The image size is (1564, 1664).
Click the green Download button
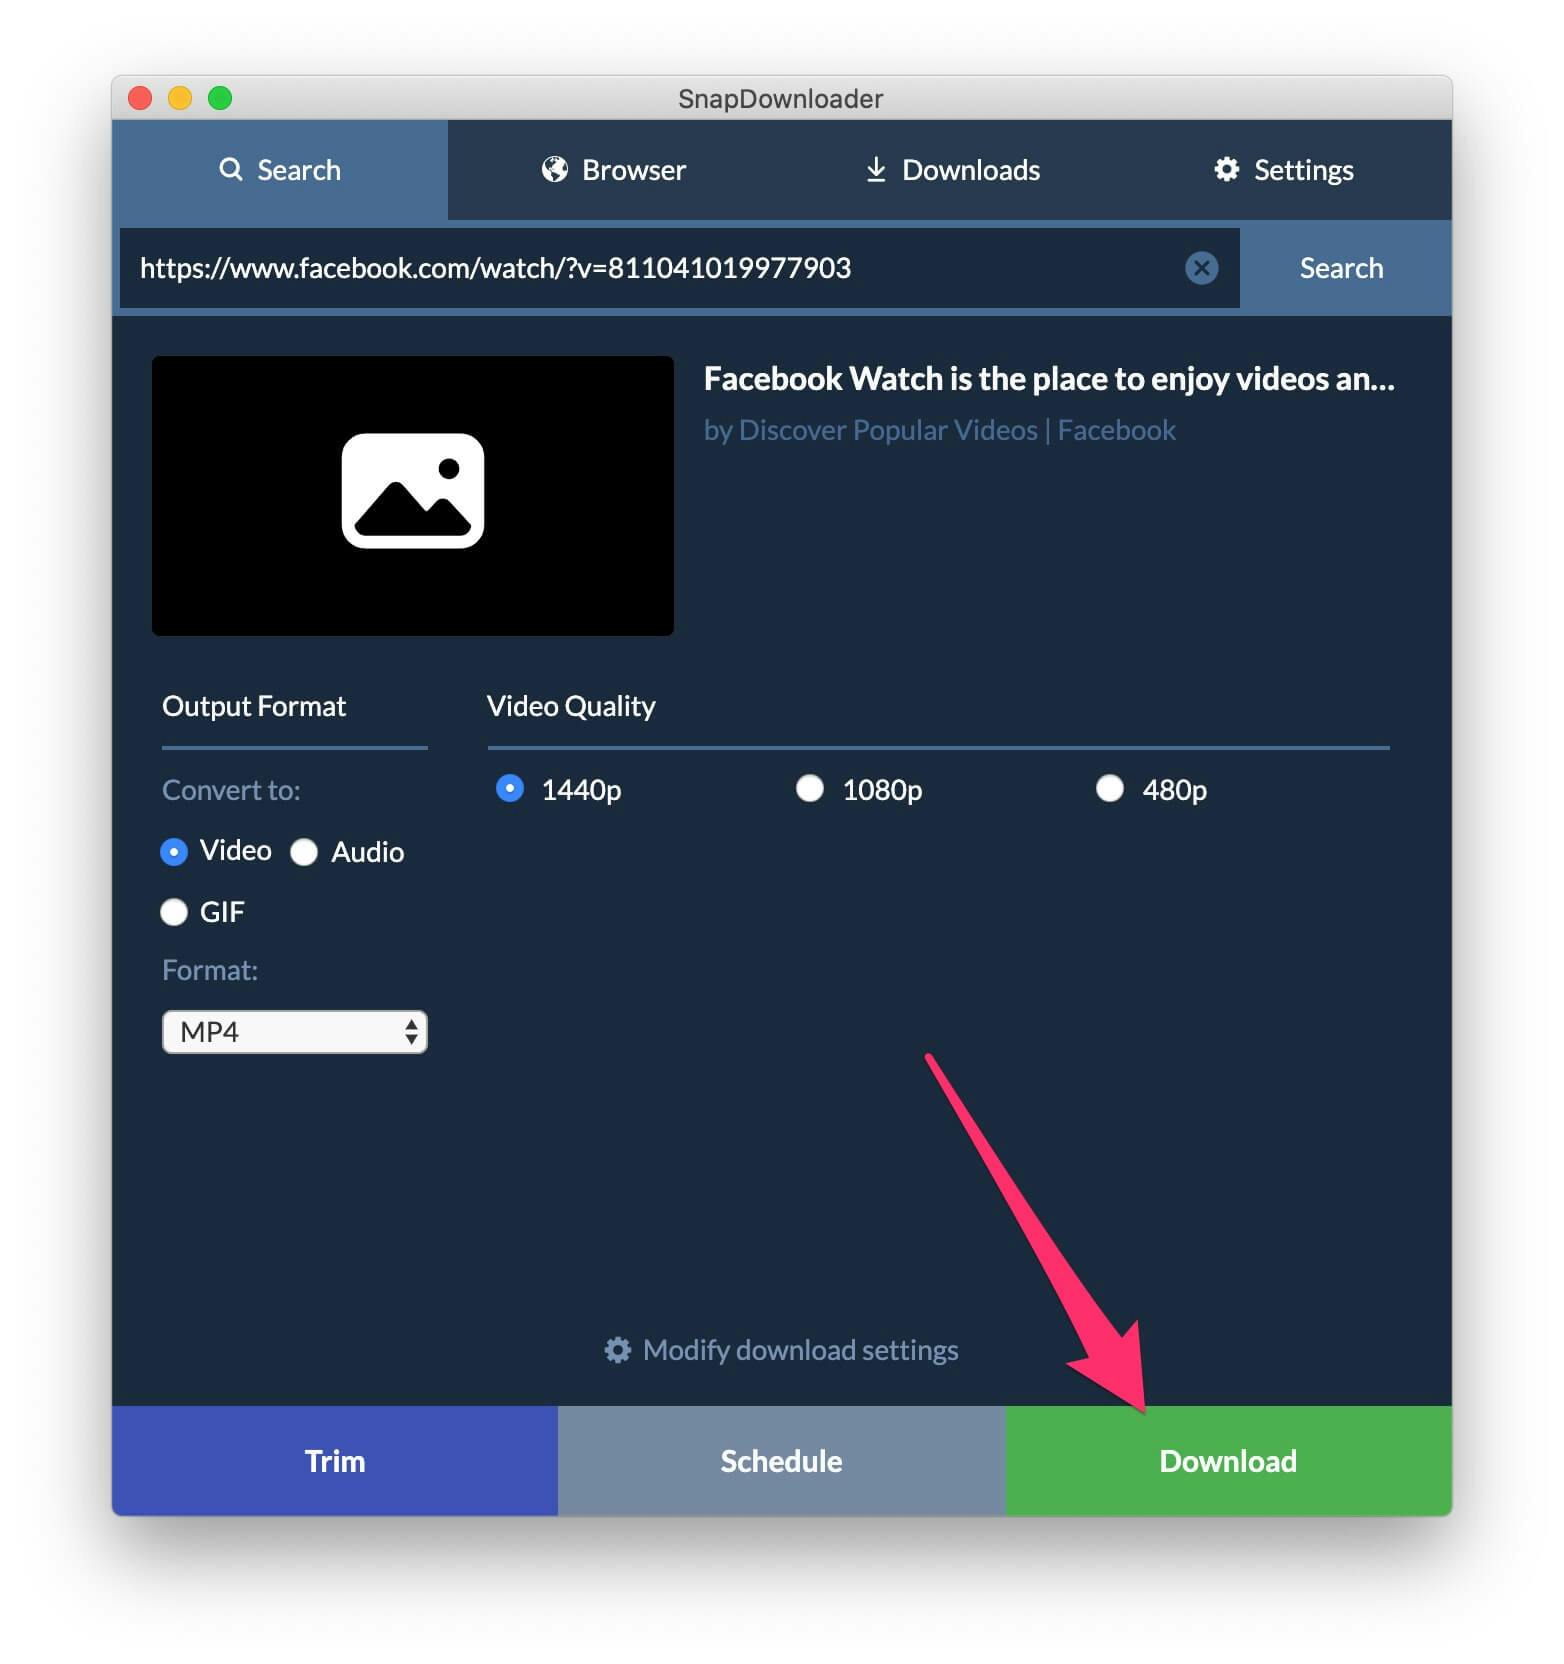1228,1461
